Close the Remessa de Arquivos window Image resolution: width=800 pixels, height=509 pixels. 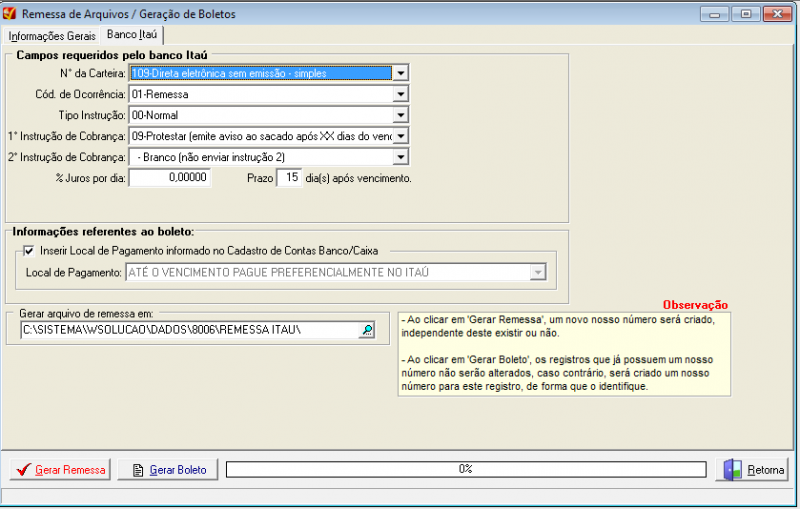(777, 14)
